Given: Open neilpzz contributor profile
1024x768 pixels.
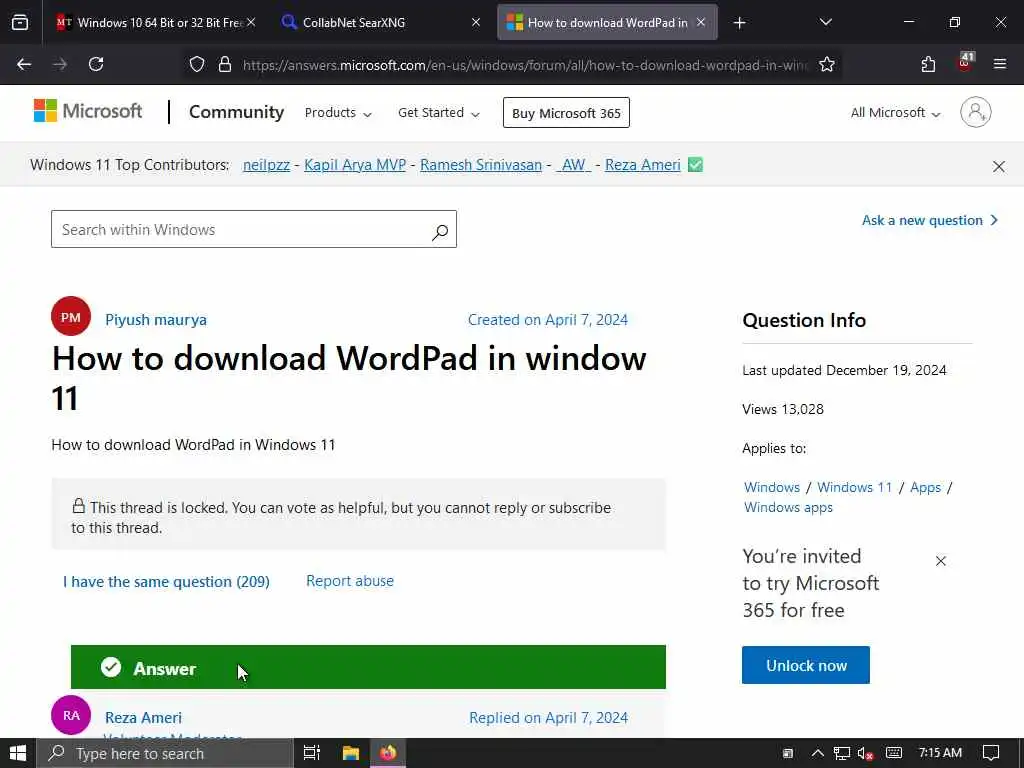Looking at the screenshot, I should point(266,165).
